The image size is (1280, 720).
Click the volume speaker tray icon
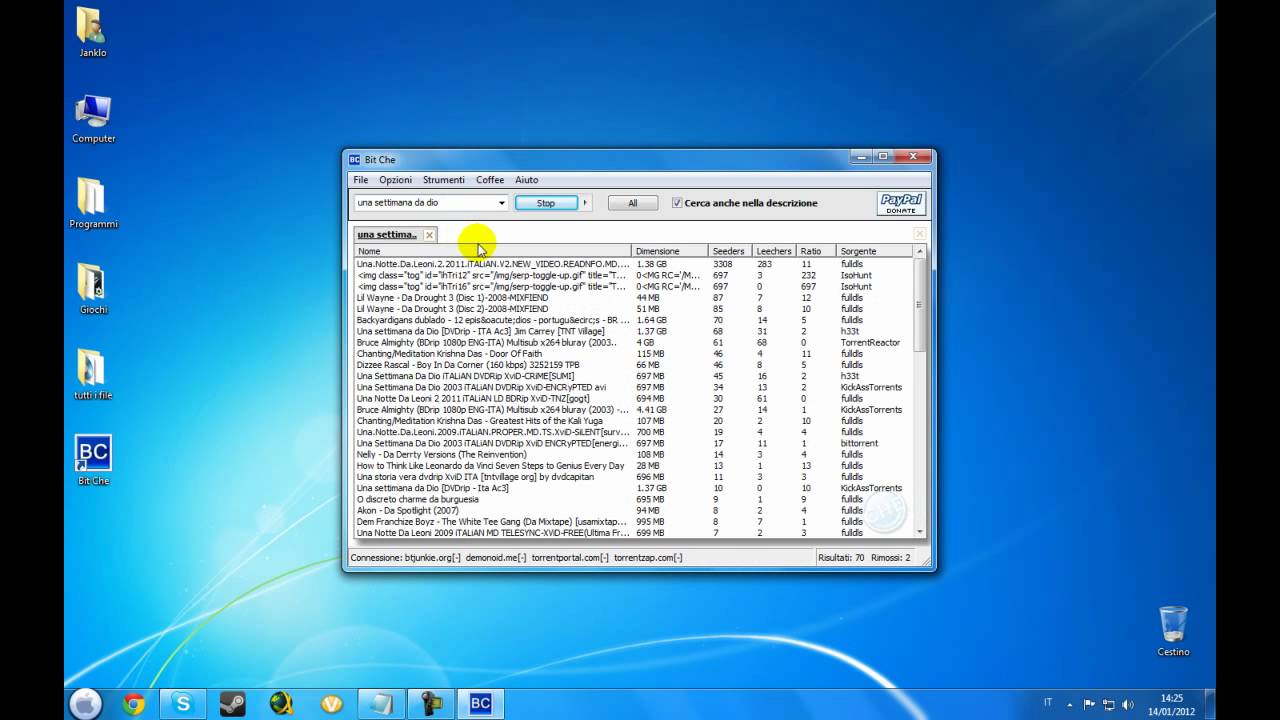click(x=1130, y=704)
